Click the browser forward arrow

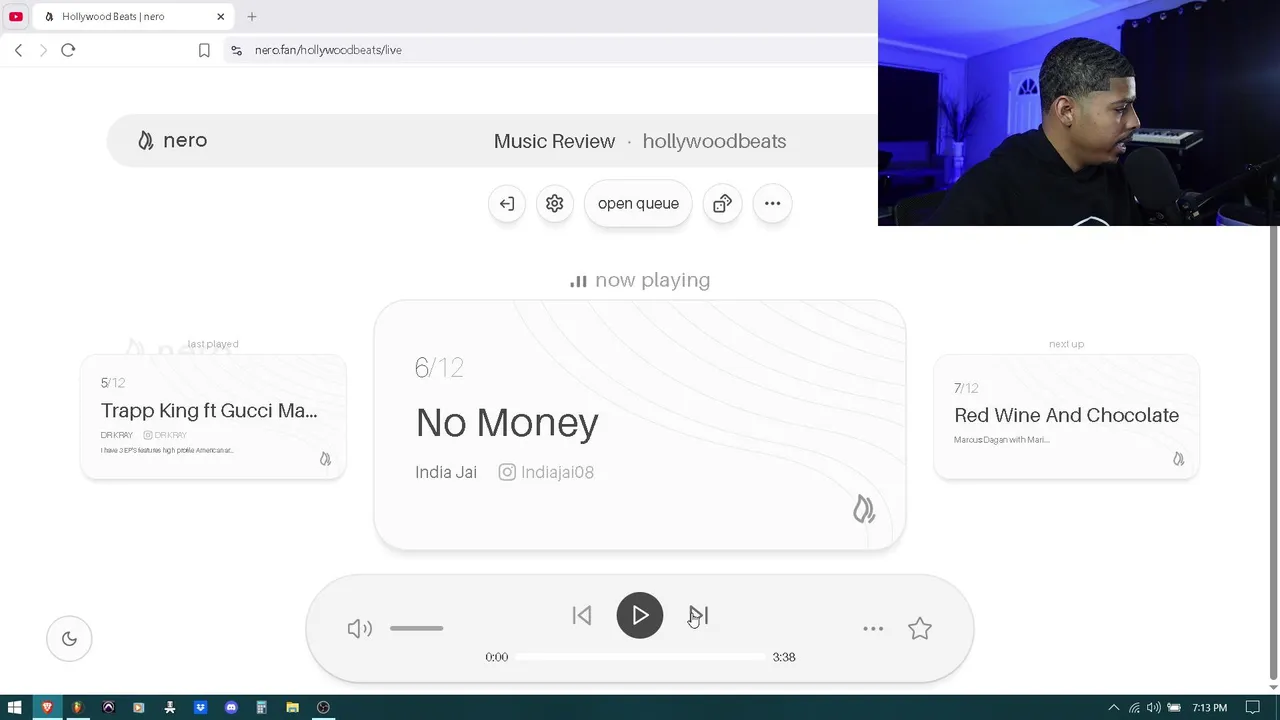point(43,50)
